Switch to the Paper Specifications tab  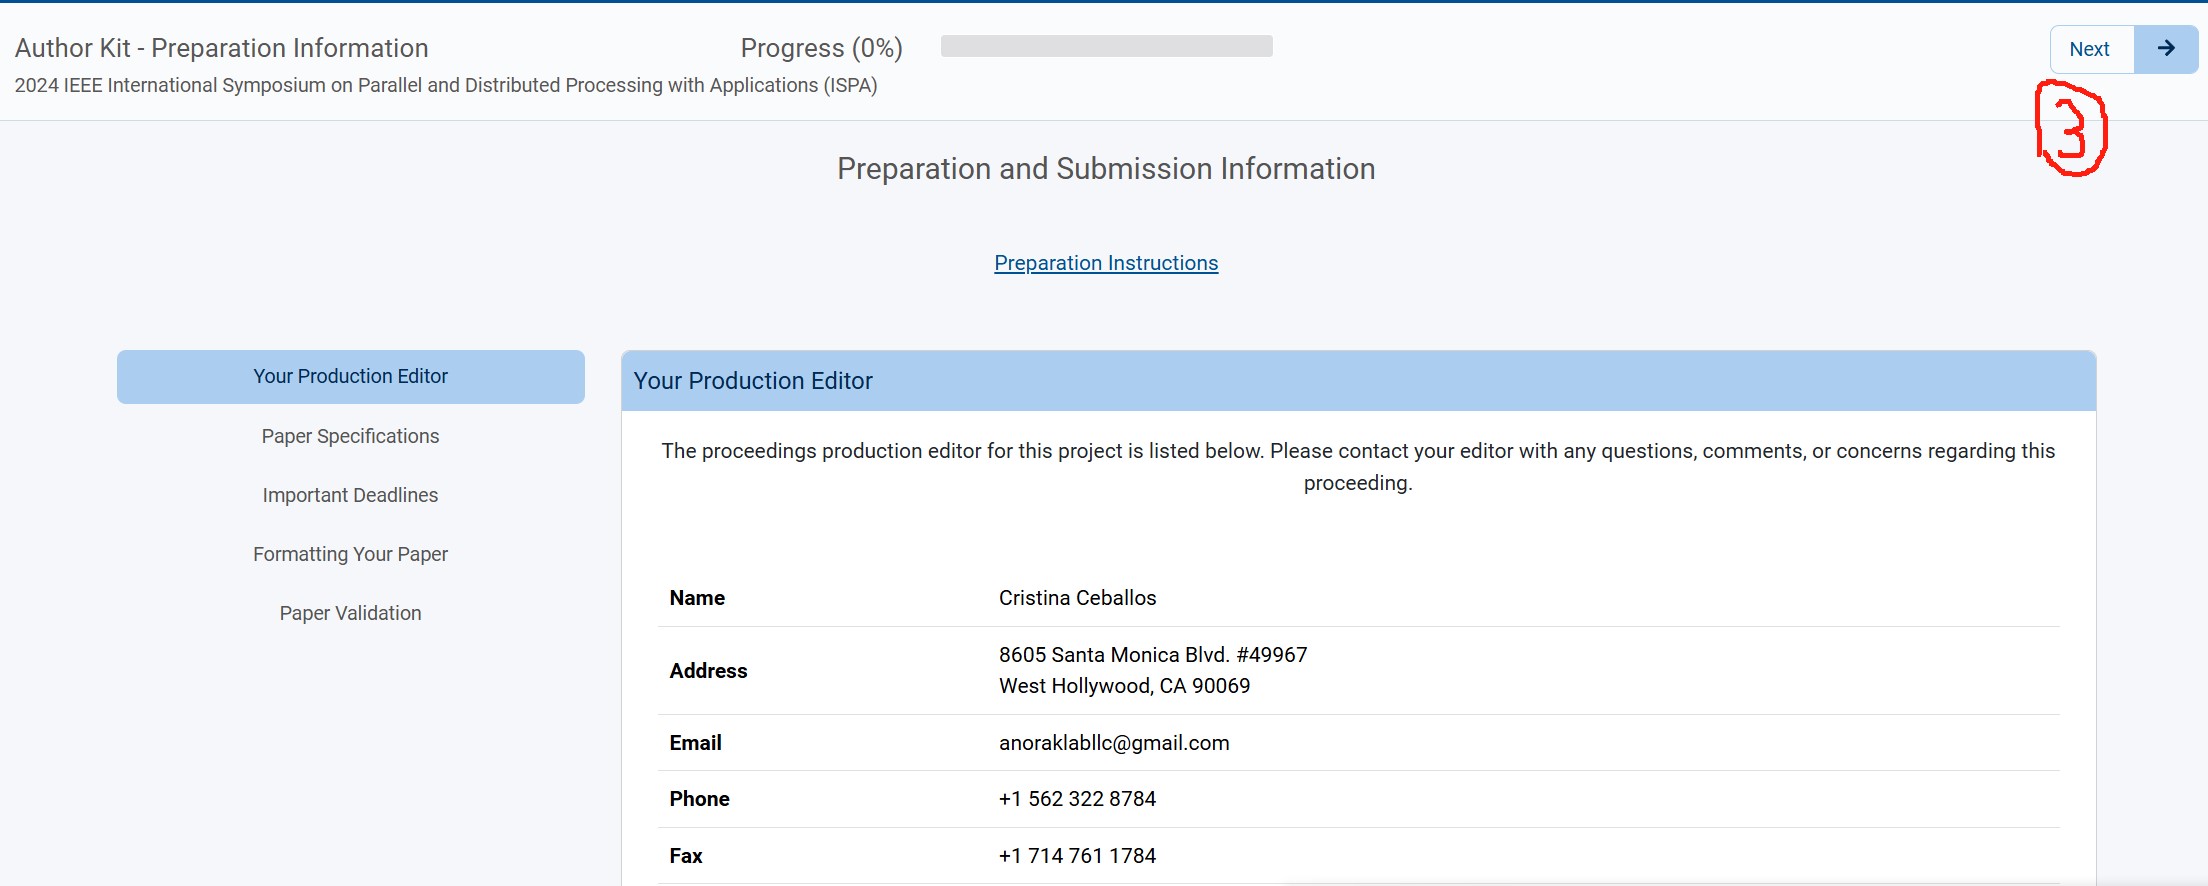(x=350, y=436)
